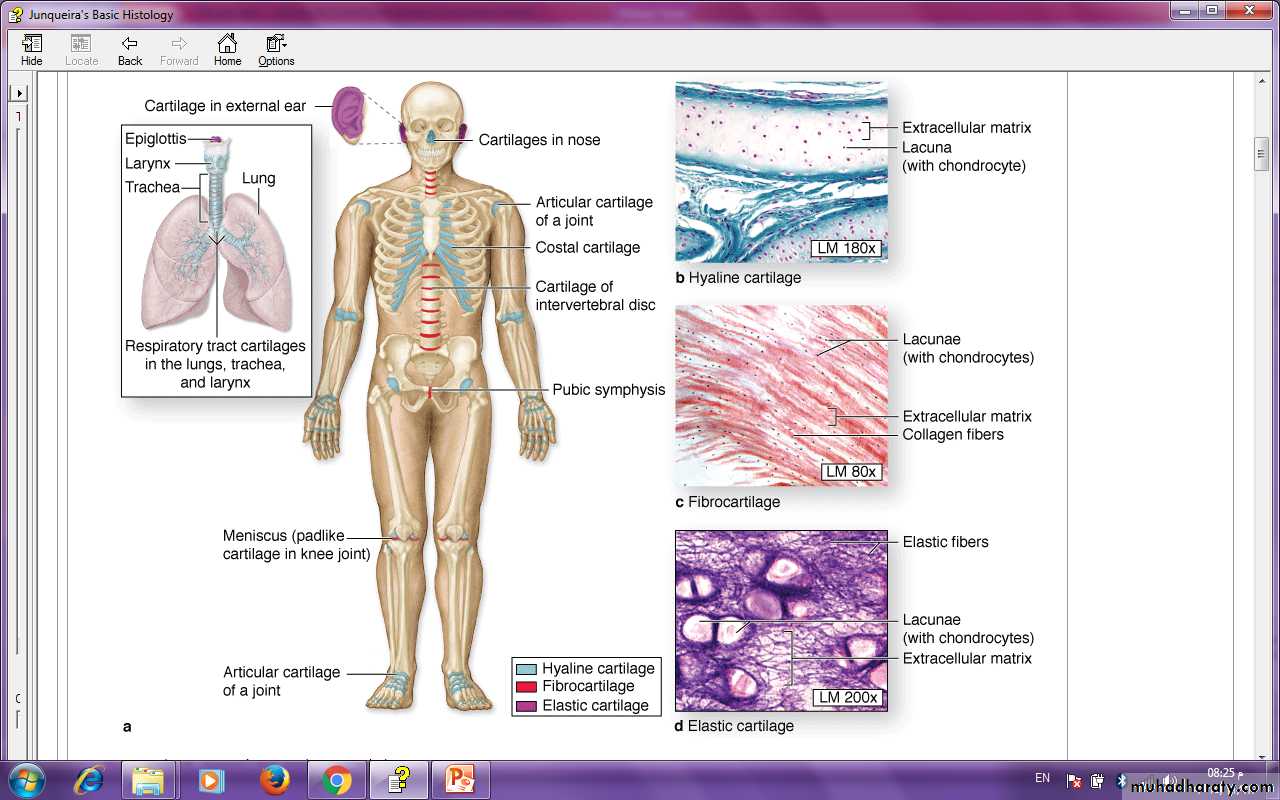Select the Fibrocartilage micrograph image
This screenshot has width=1280, height=800.
[x=781, y=396]
